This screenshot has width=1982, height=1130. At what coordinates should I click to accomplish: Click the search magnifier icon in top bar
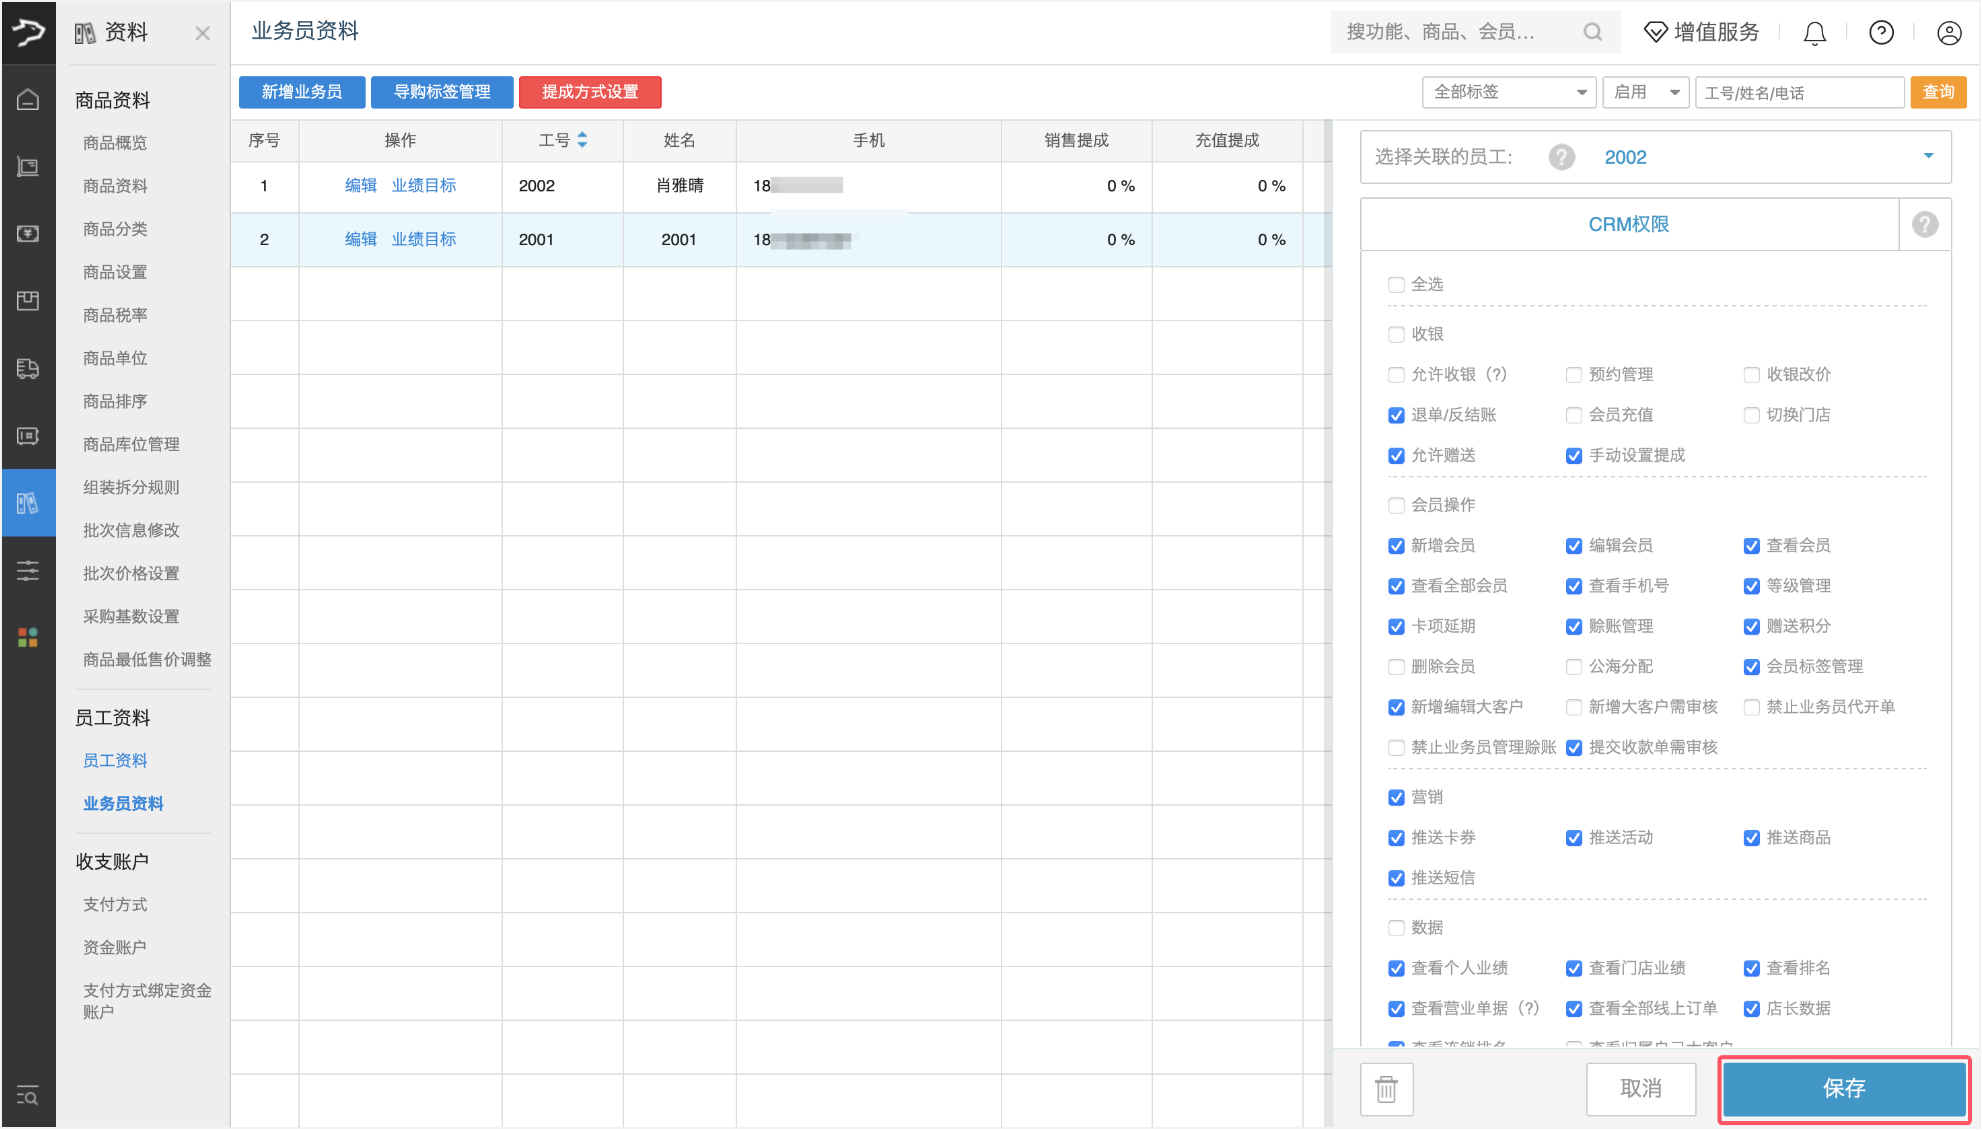1592,32
